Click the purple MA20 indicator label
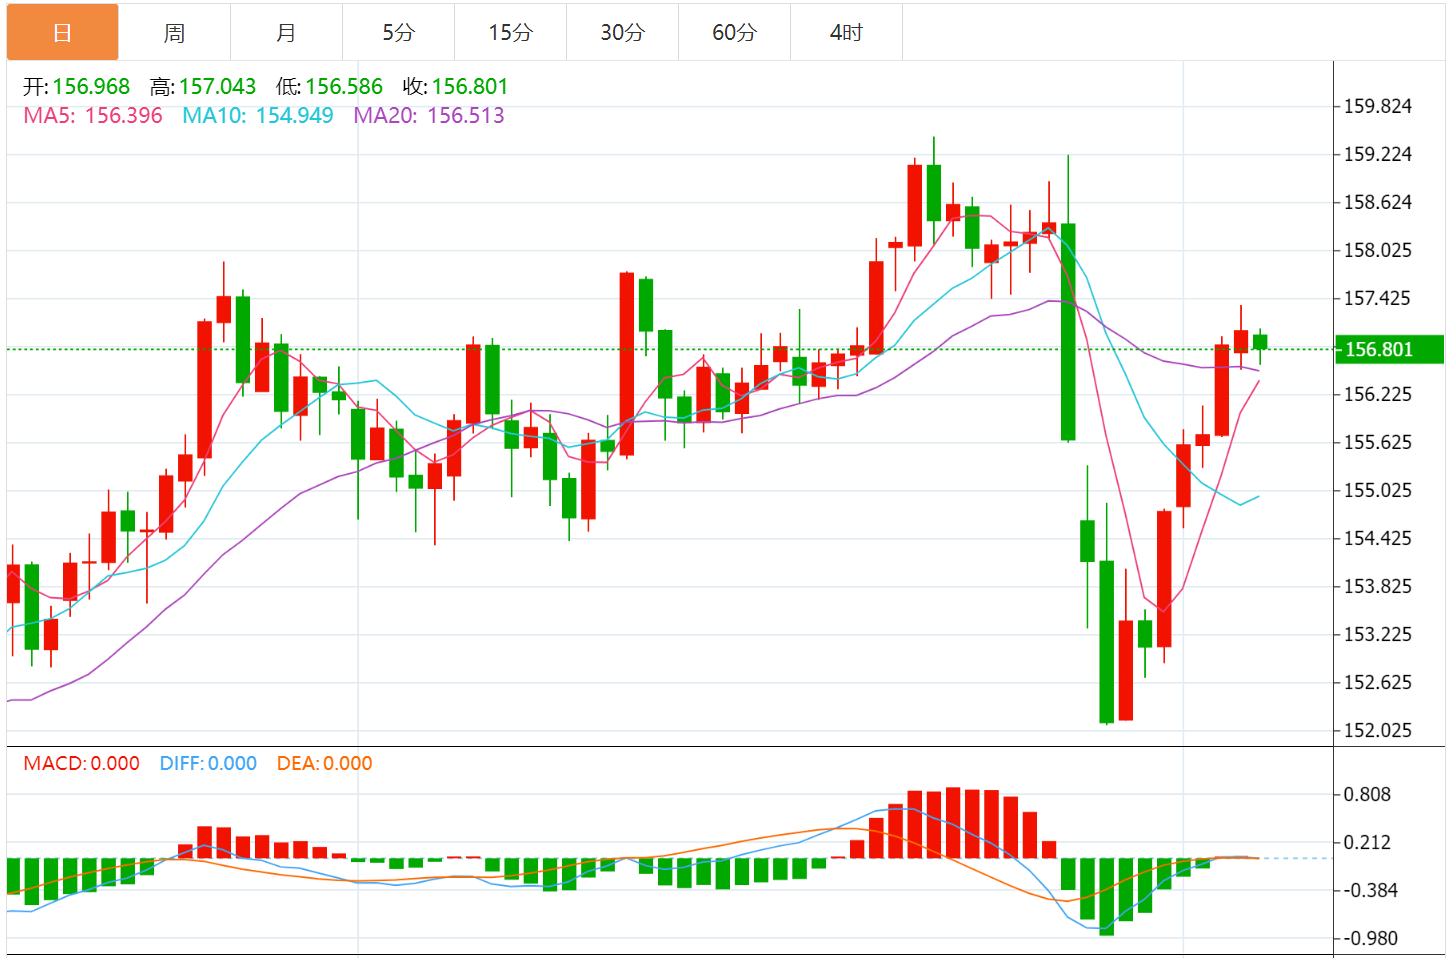 click(429, 116)
